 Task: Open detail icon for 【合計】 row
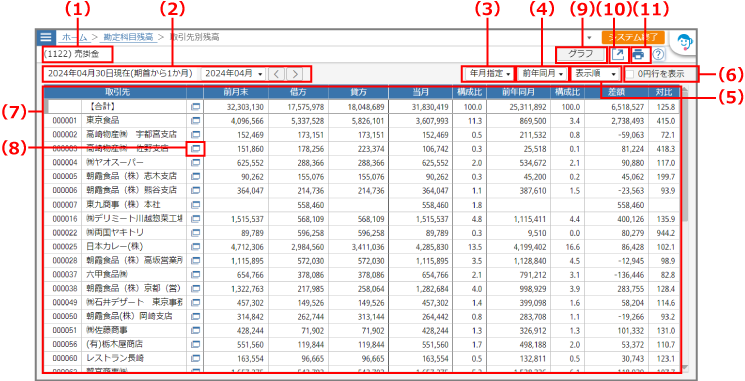click(195, 107)
